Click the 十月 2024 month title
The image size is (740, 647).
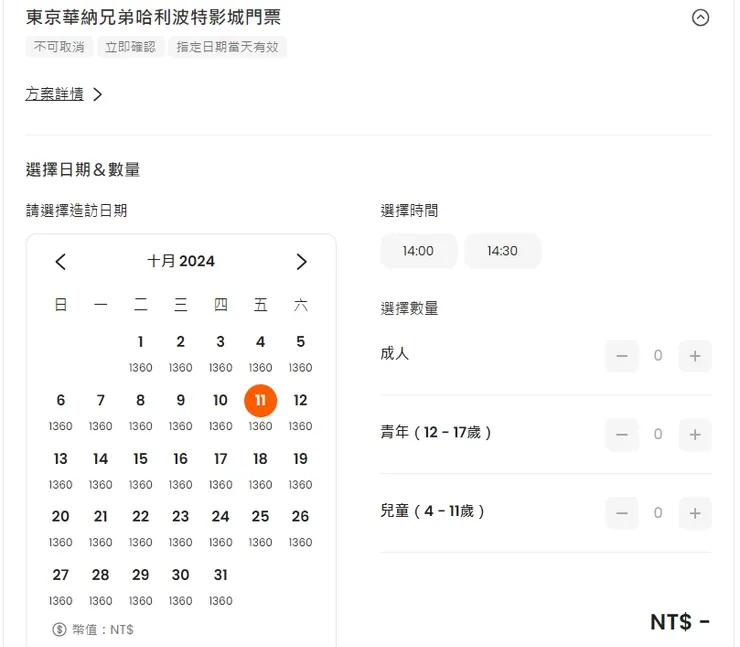(181, 261)
